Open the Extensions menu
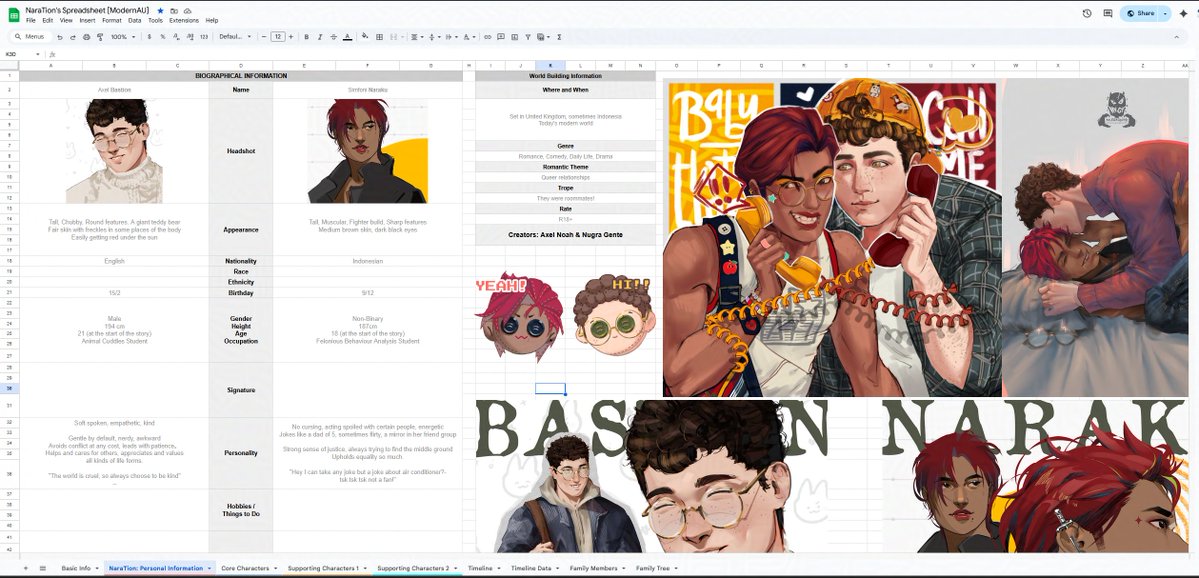Viewport: 1199px width, 578px height. point(183,19)
